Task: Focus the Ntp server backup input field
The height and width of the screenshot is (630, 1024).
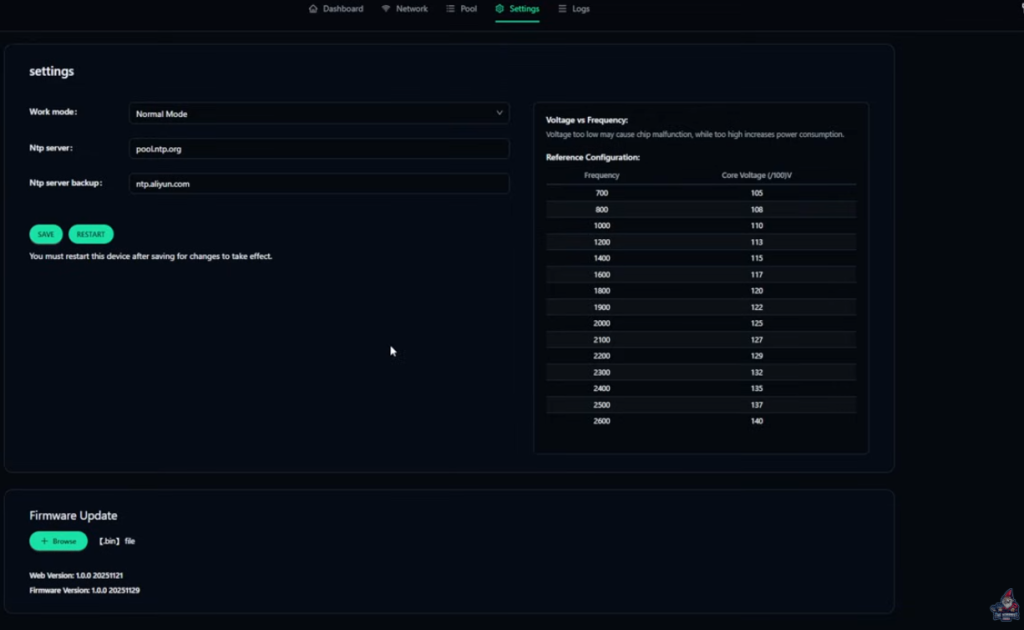Action: point(319,184)
